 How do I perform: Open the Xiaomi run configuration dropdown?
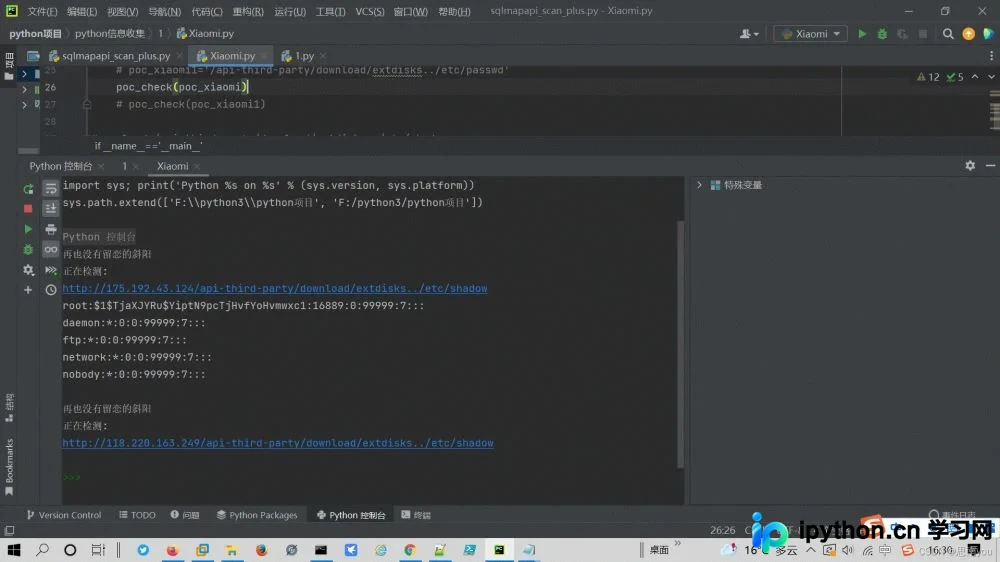pos(811,34)
